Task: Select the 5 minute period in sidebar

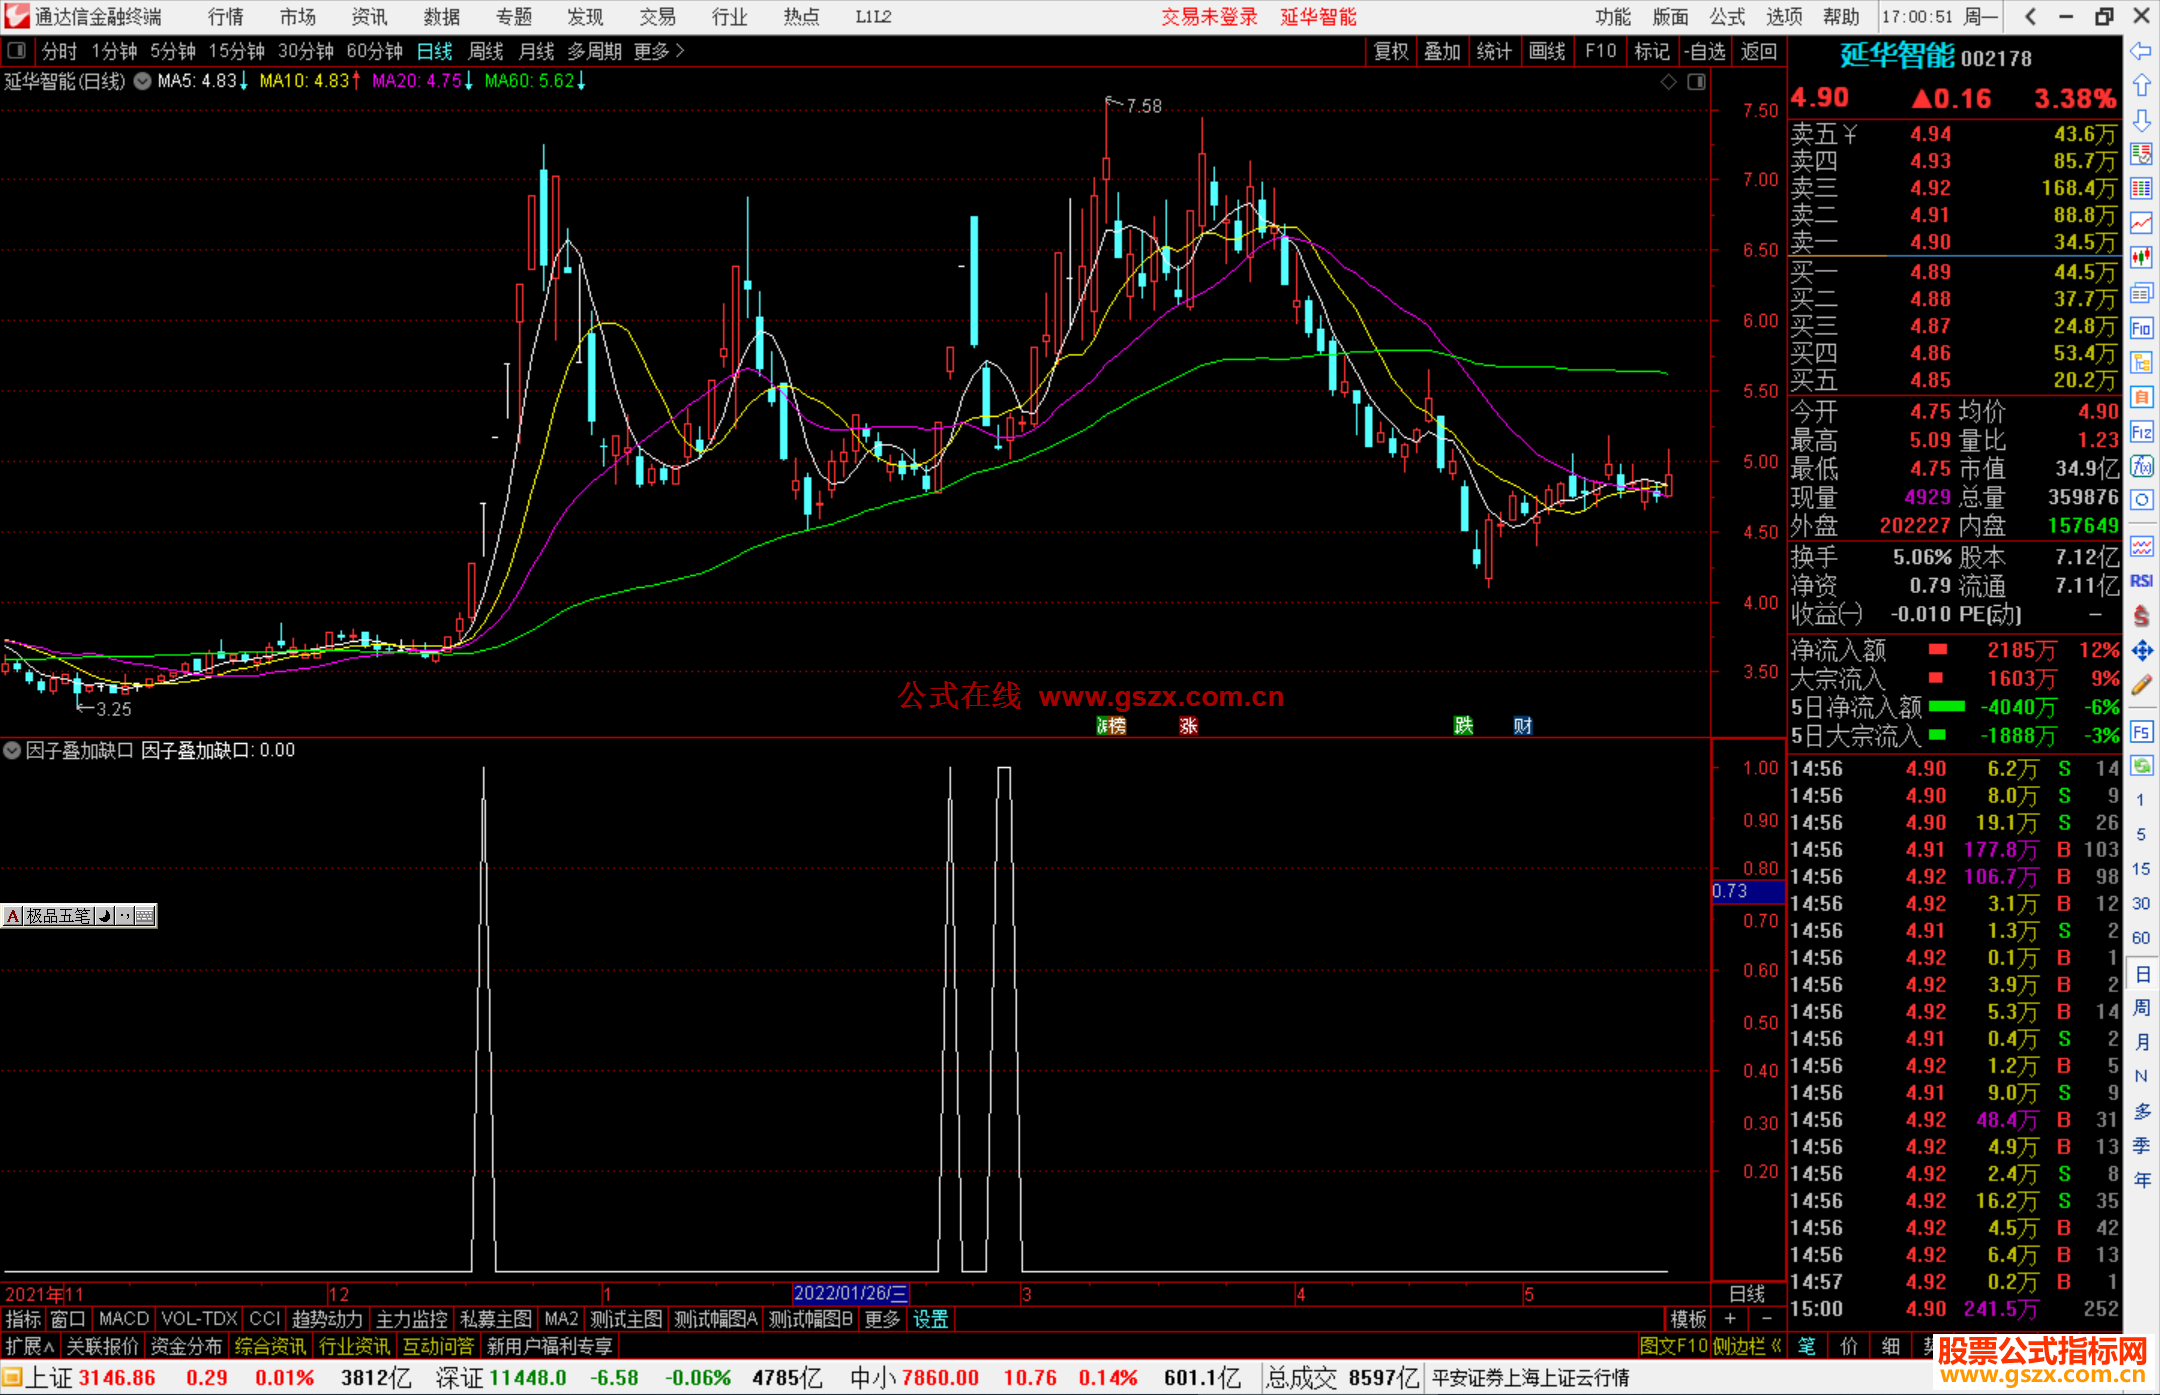Action: tap(2140, 834)
